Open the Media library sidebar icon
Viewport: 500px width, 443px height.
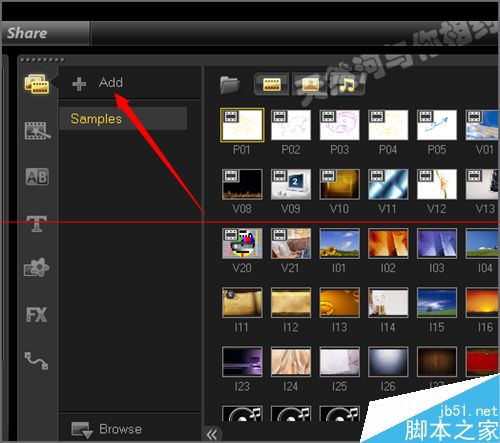point(37,84)
